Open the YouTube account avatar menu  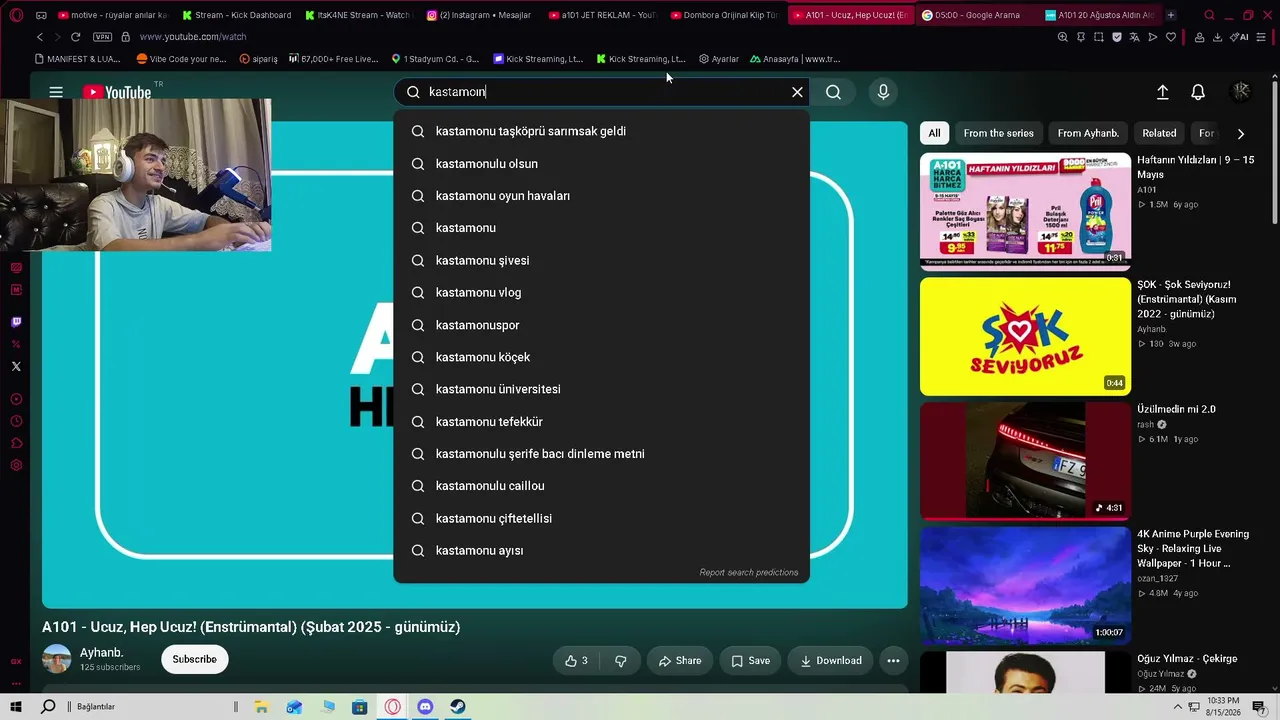(x=1241, y=92)
